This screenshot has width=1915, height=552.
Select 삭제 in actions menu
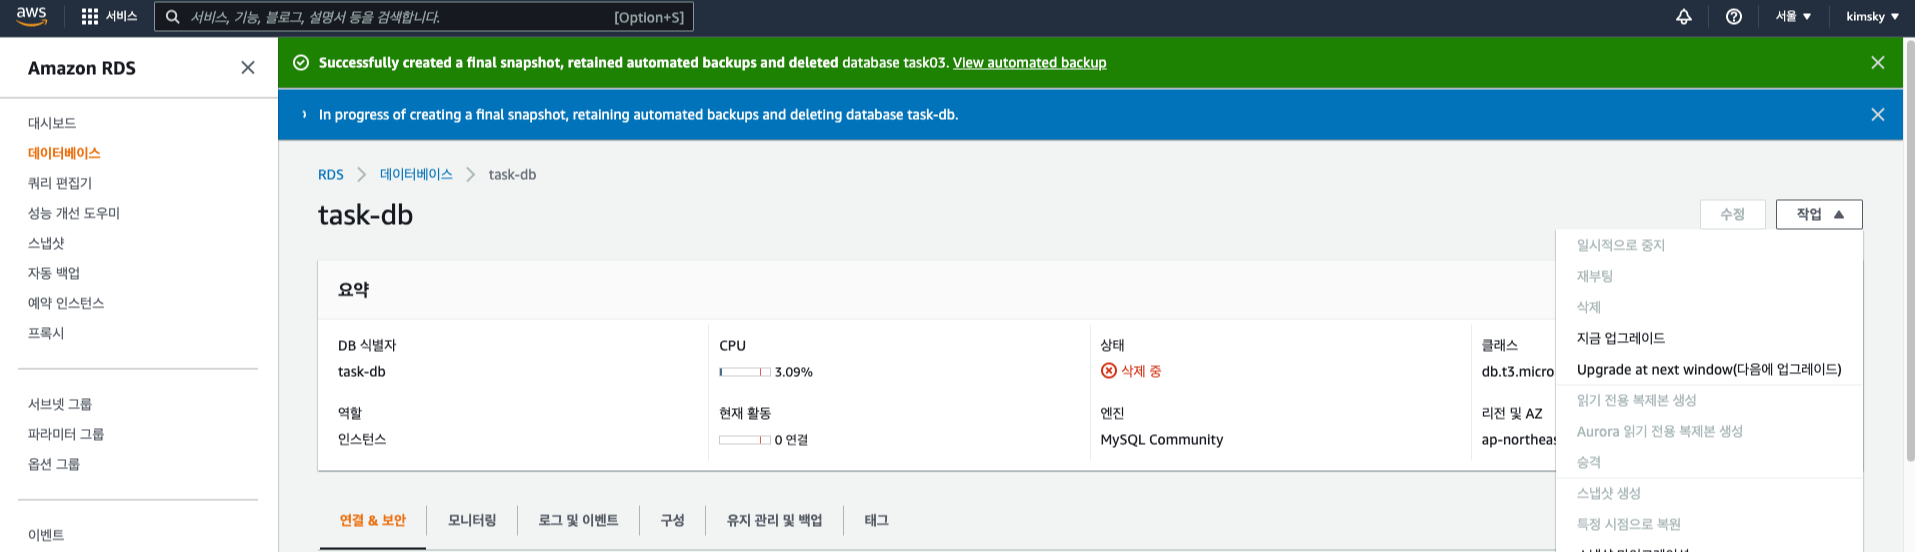[1709, 307]
